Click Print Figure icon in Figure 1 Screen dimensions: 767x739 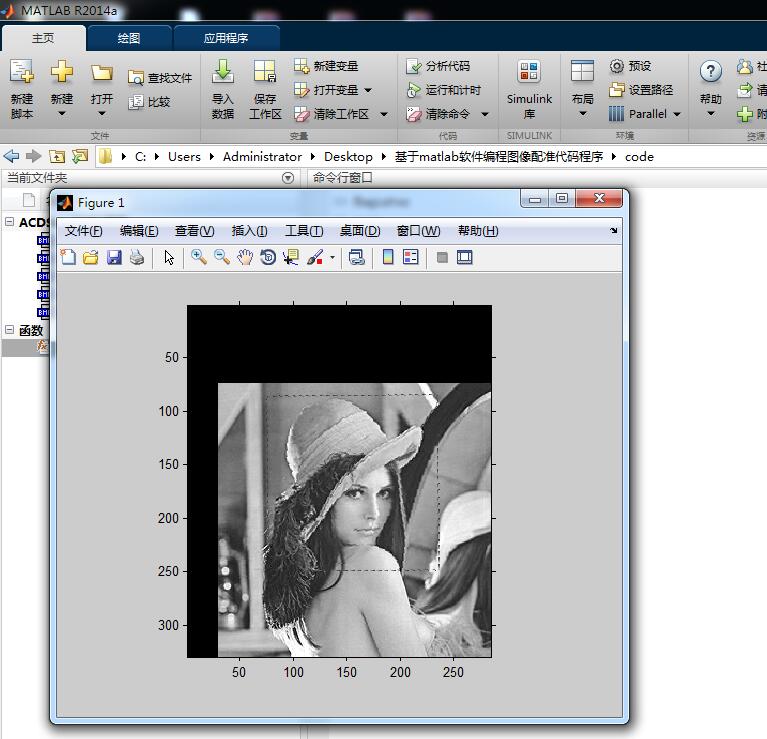[137, 257]
